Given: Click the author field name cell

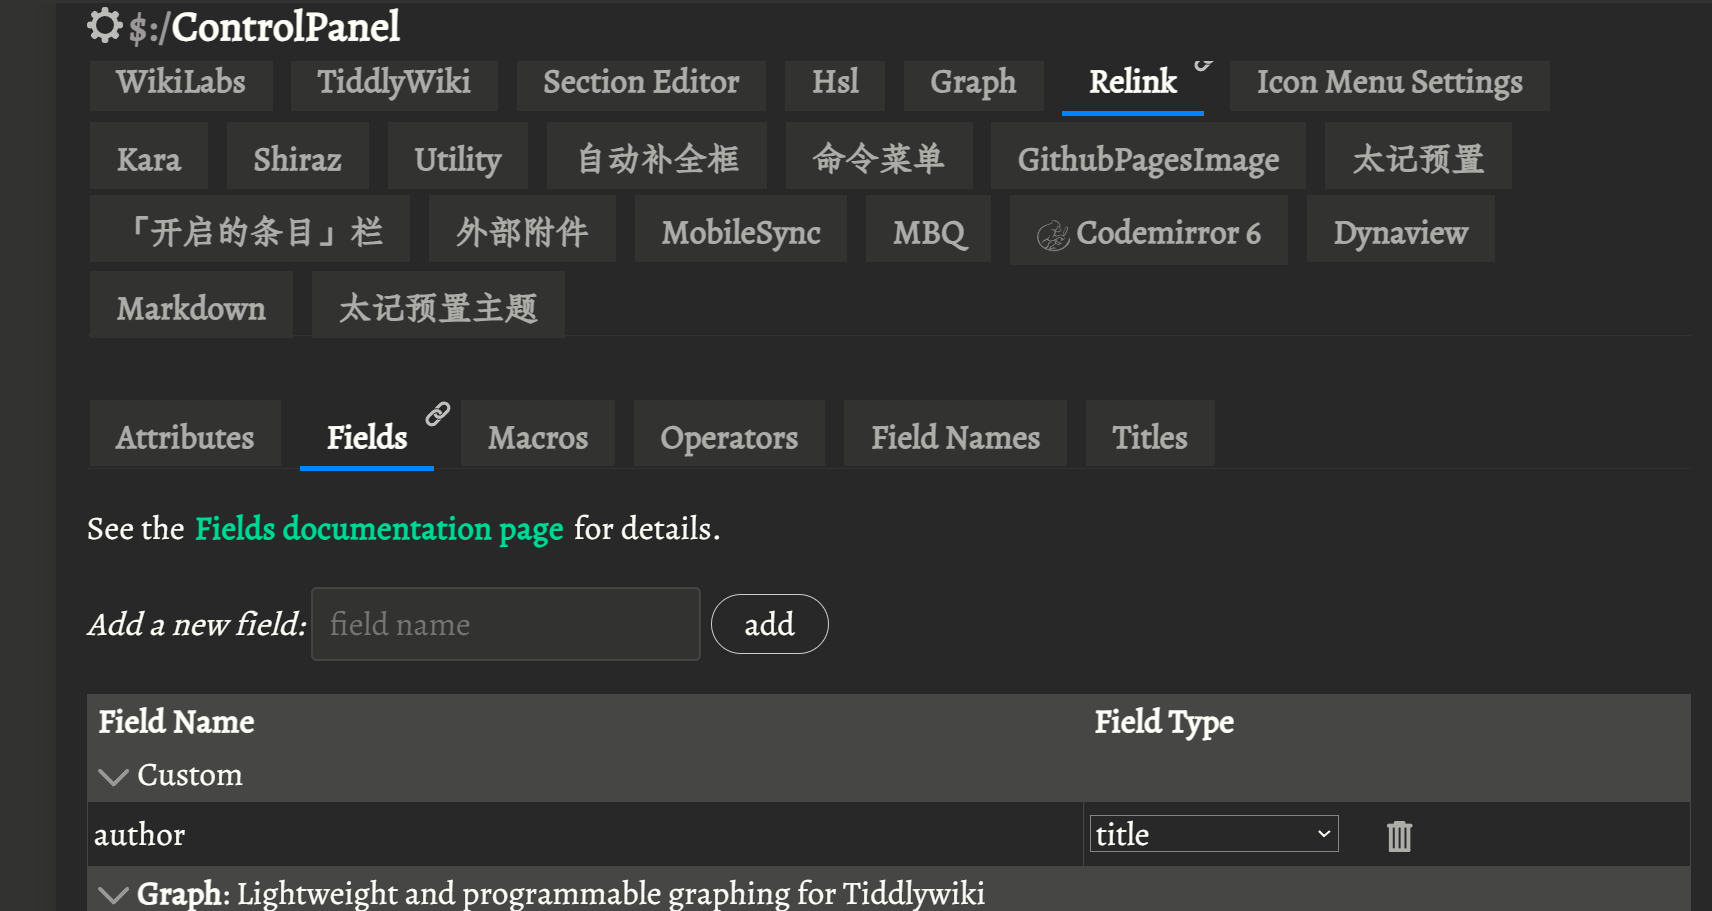Looking at the screenshot, I should click(585, 834).
